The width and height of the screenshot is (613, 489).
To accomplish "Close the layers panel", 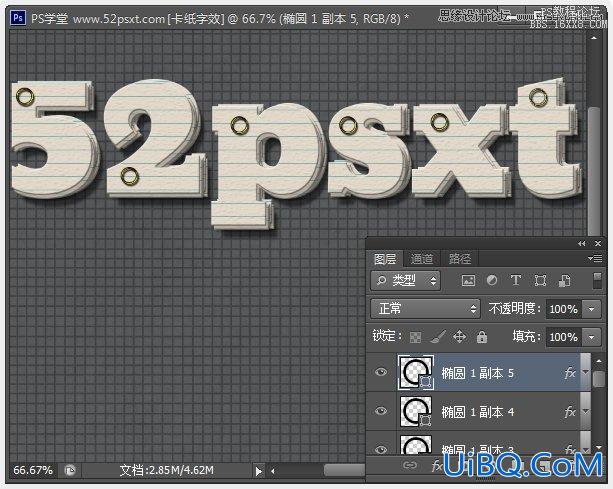I will (x=598, y=244).
